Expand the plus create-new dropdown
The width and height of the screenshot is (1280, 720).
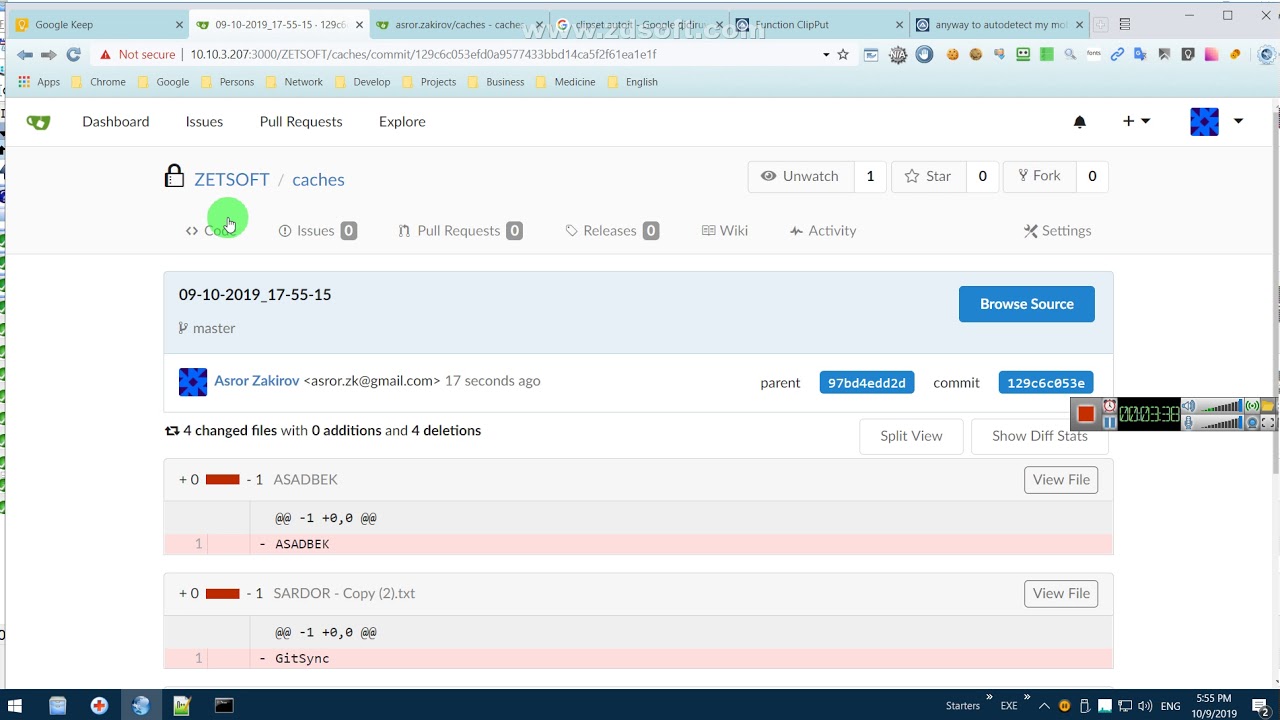tap(1136, 121)
